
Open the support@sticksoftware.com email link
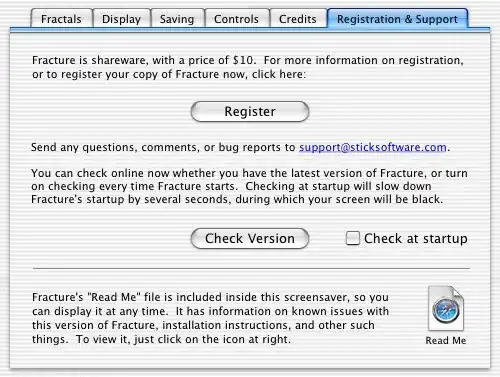coord(373,147)
